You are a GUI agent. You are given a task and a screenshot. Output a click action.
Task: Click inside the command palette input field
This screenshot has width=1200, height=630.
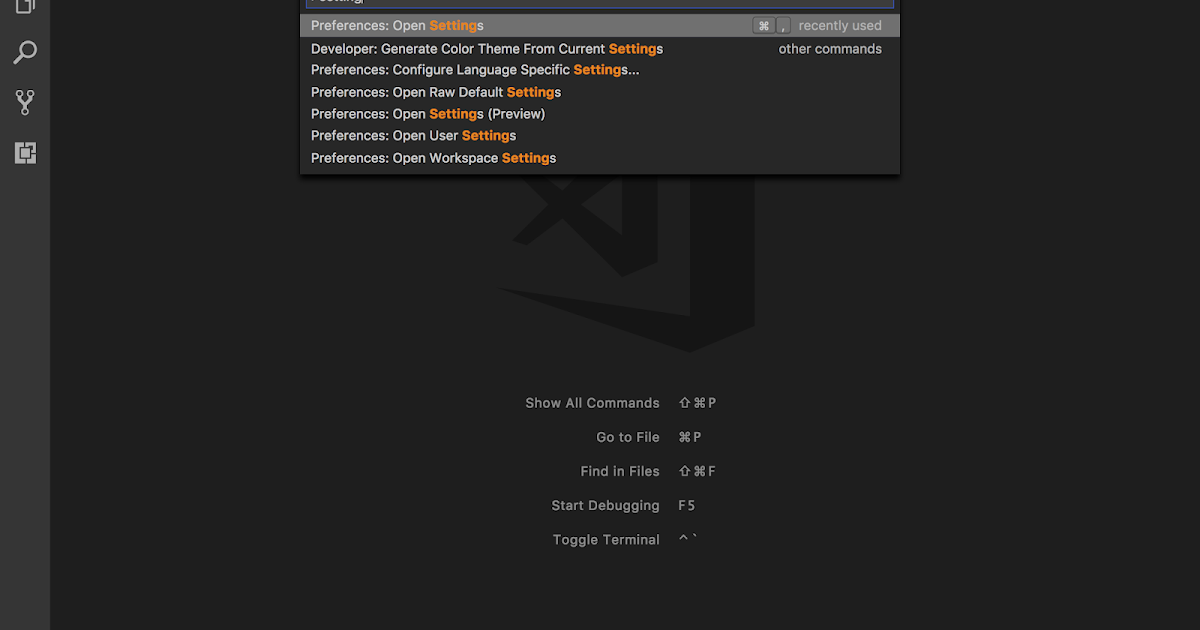pyautogui.click(x=600, y=2)
